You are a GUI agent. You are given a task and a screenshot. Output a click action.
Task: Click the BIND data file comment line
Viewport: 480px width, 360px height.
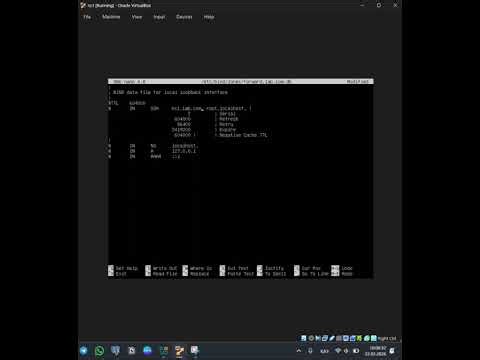(x=169, y=92)
